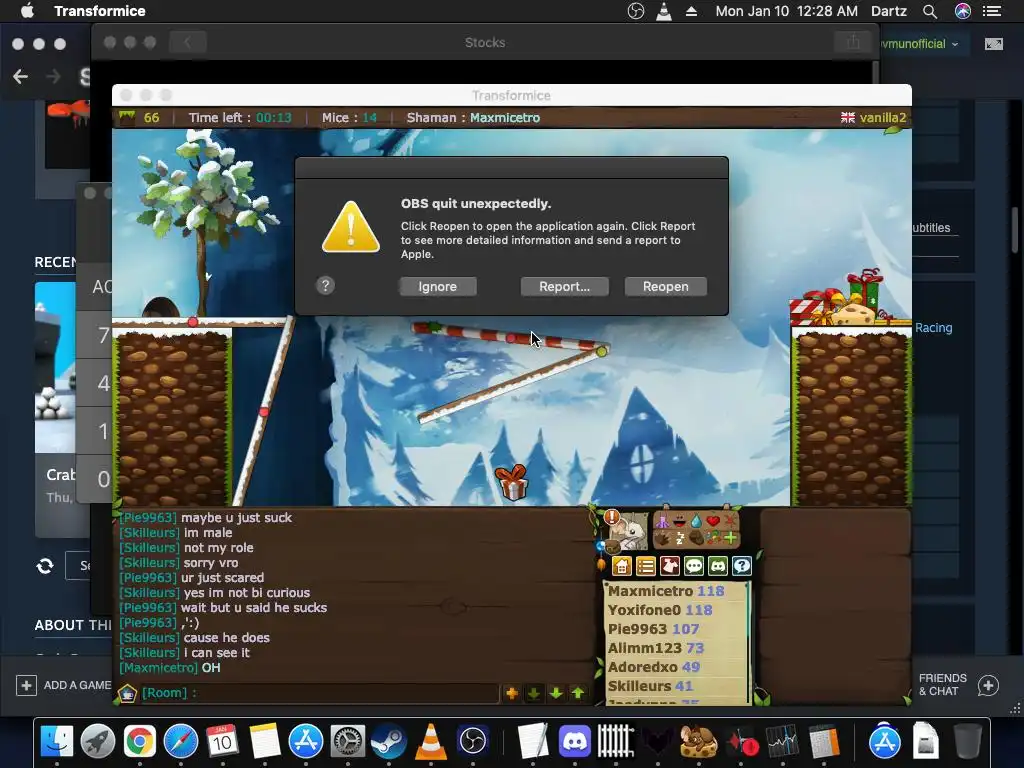This screenshot has width=1024, height=768.
Task: Click the Racing tag link in Steam
Action: click(933, 328)
